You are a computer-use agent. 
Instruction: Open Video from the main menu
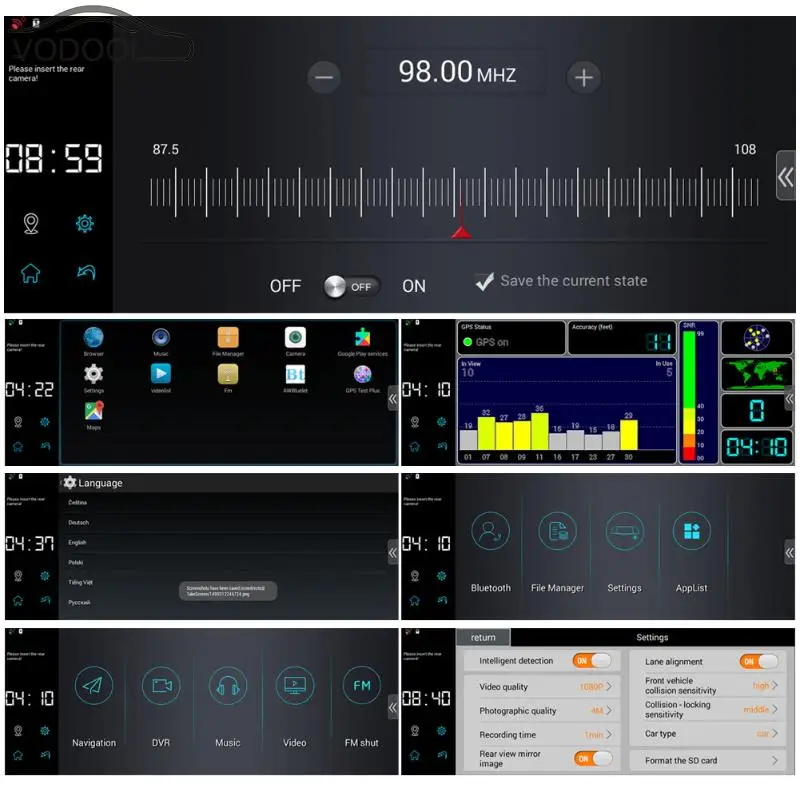(295, 707)
